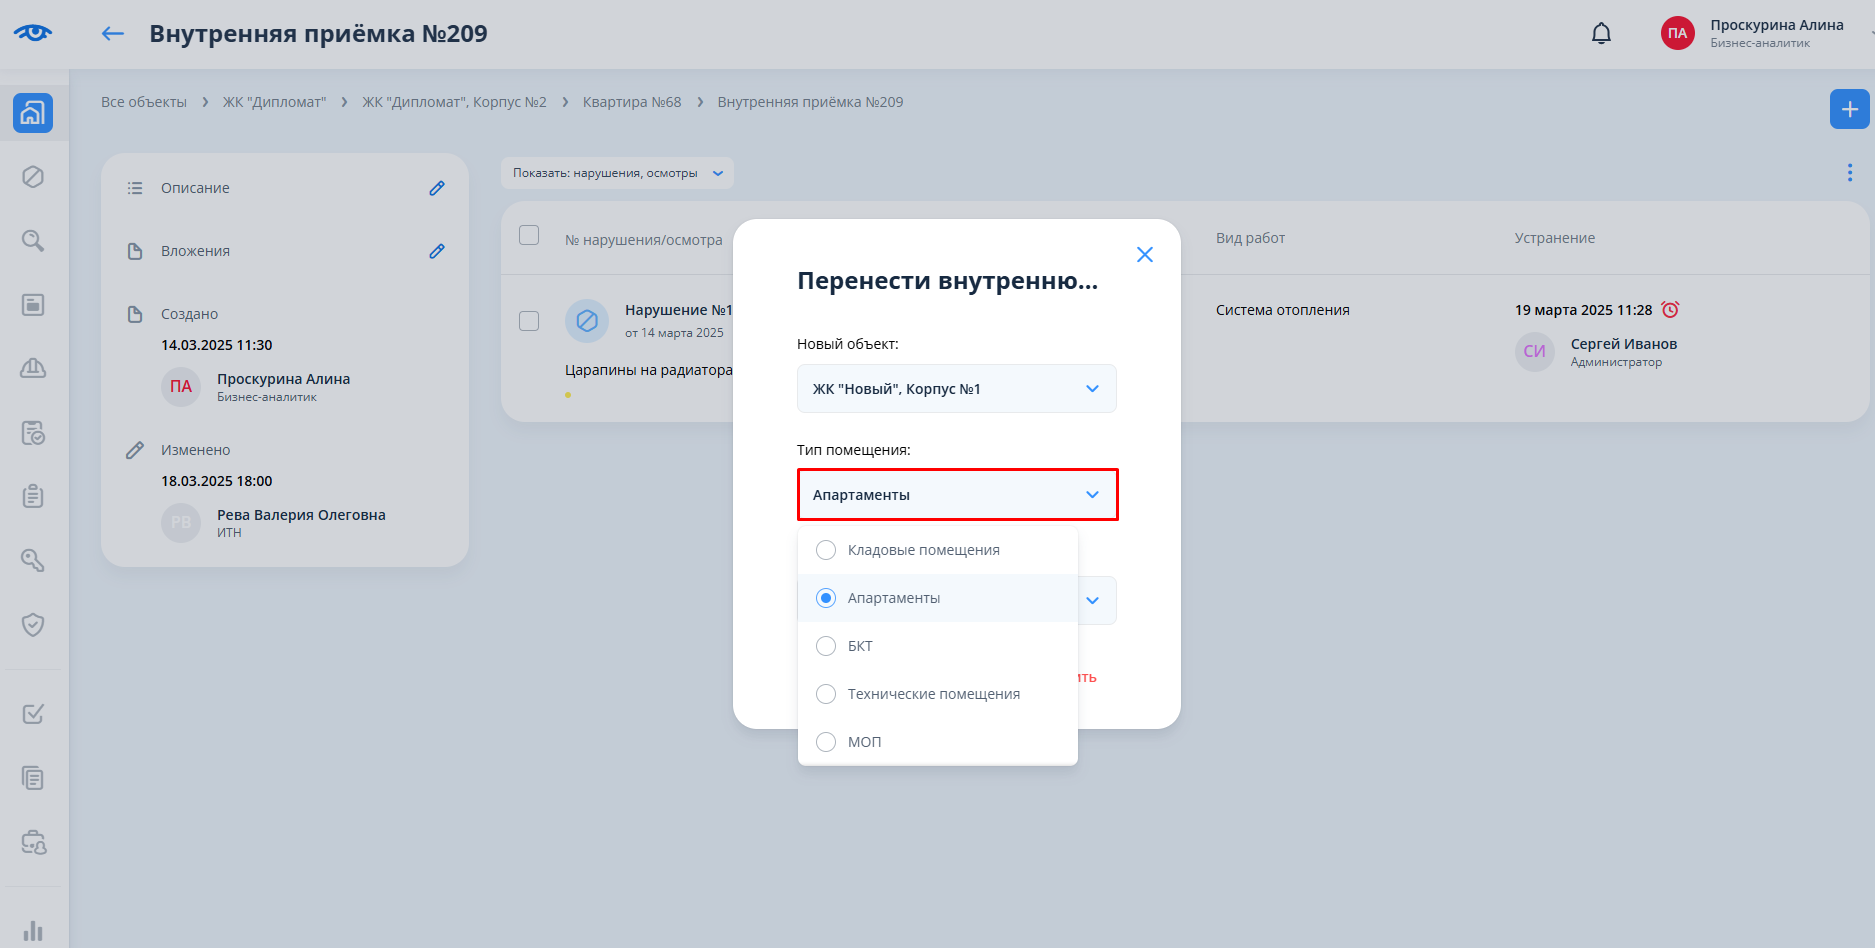The image size is (1875, 948).
Task: Edit the Вложения section with pencil icon
Action: (x=437, y=251)
